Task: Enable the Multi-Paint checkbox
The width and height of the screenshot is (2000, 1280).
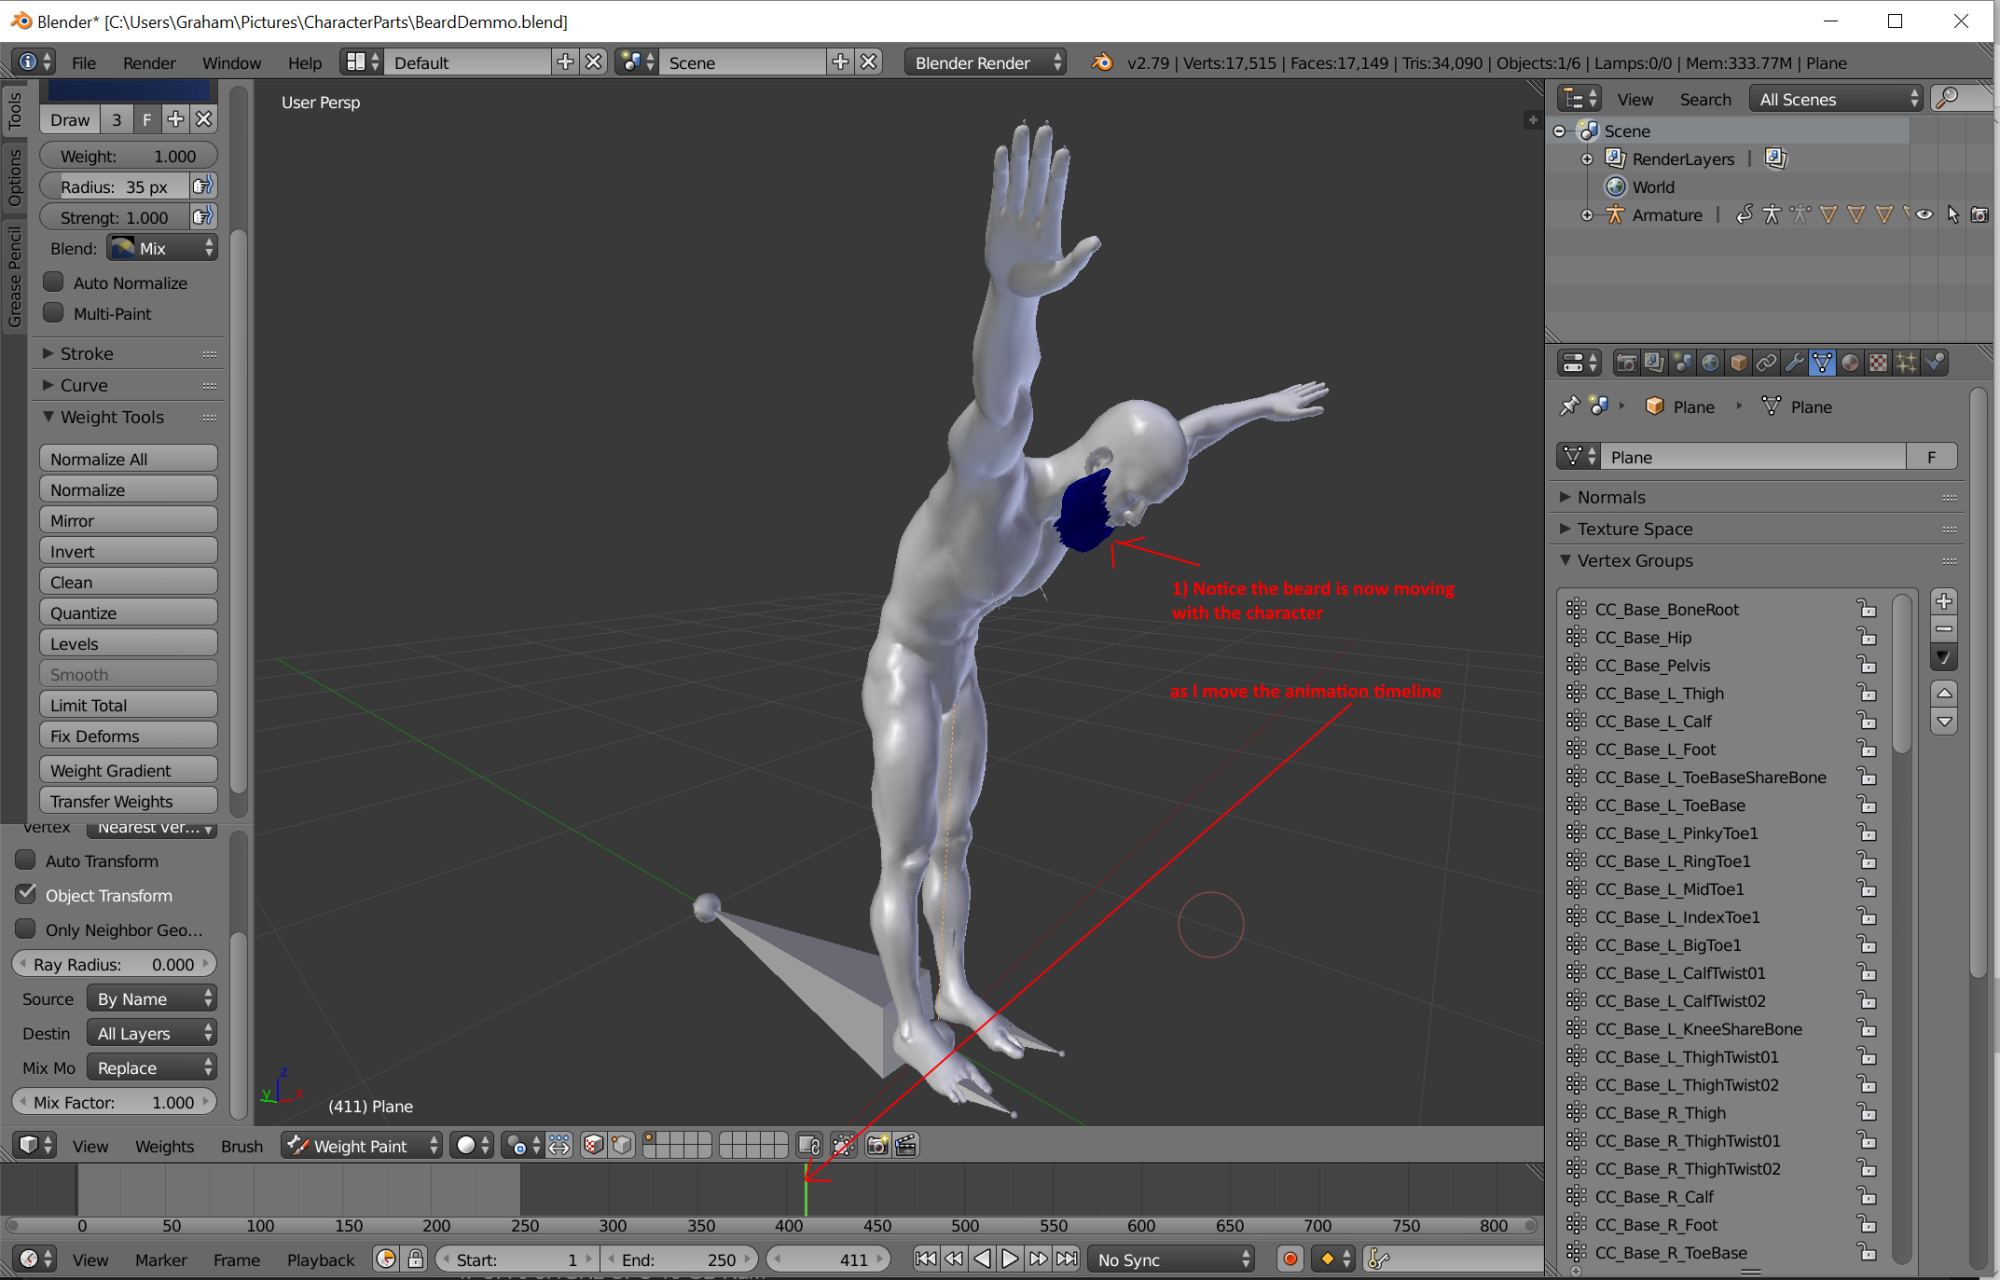Action: 54,313
